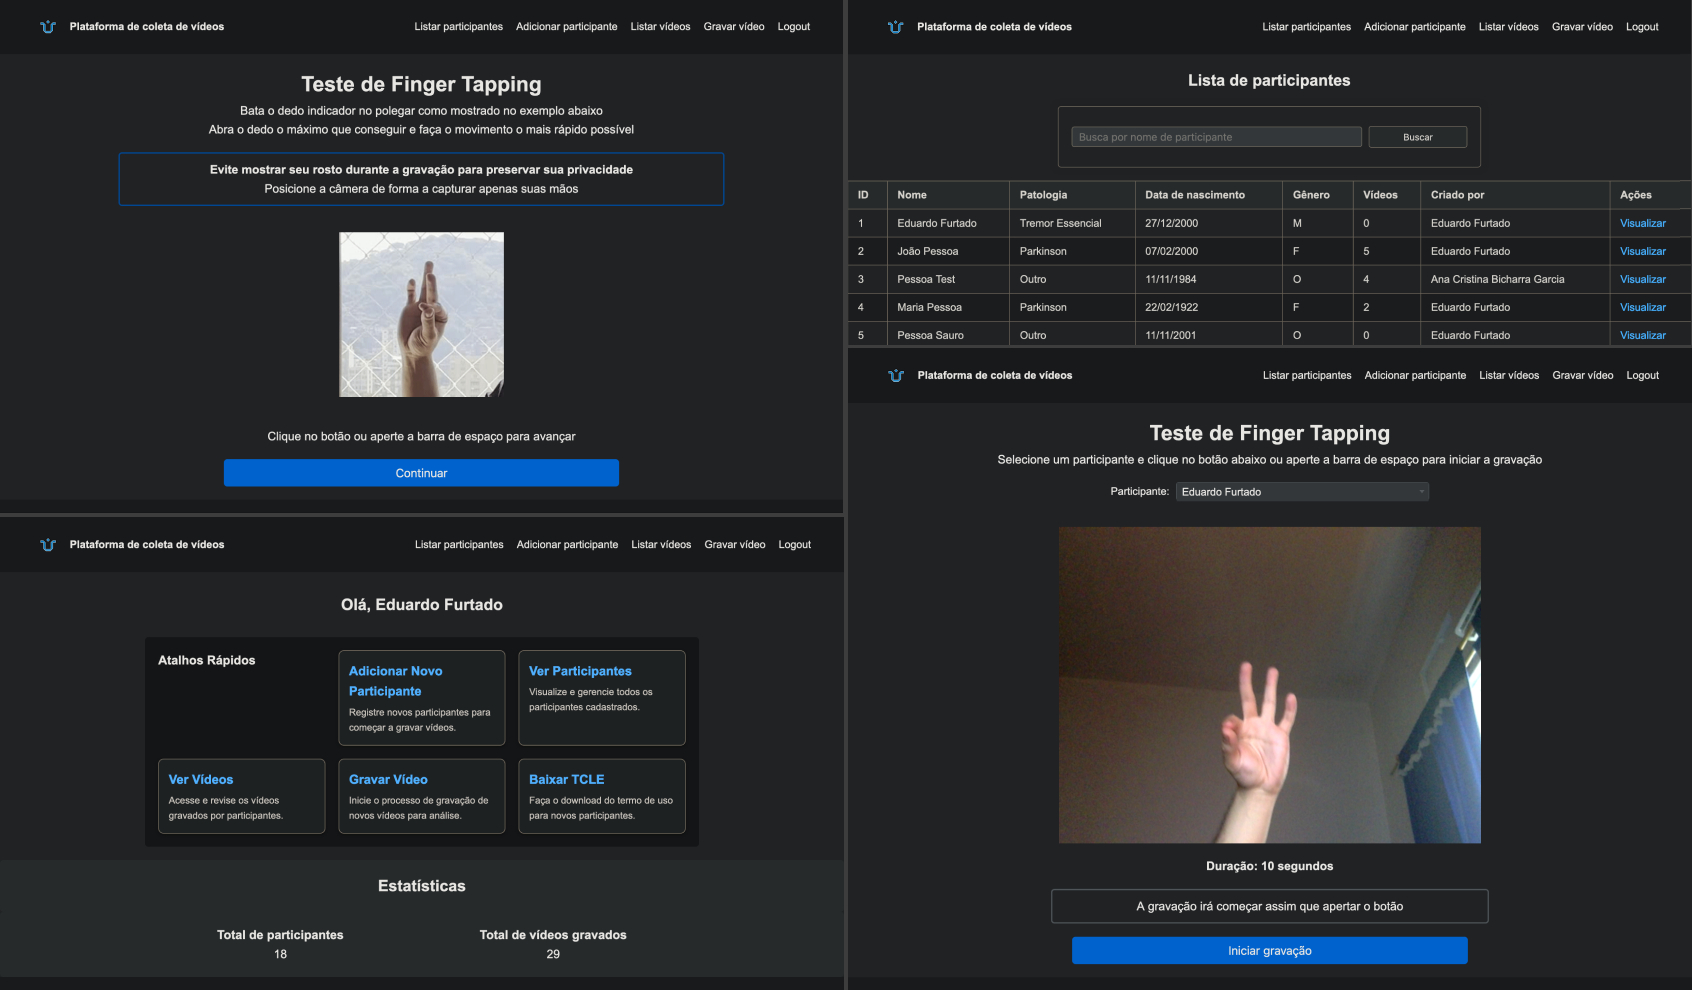Click Visualizar link for Pessoa Sauro row
Screen dimensions: 1692x990
(x=1643, y=336)
